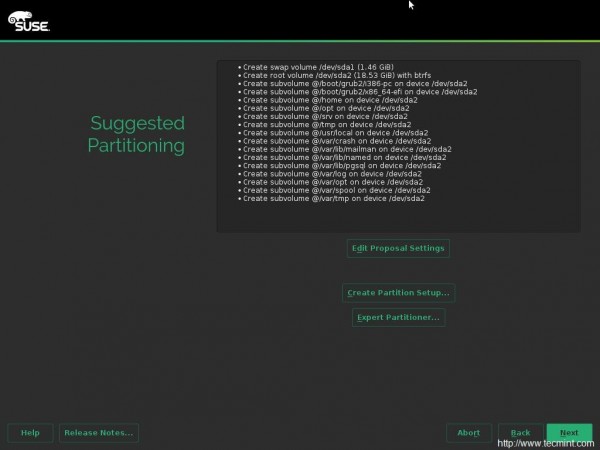This screenshot has height=450, width=600.
Task: Select 'Create root volume /dev/sda2' with btrfs line
Action: pyautogui.click(x=337, y=75)
